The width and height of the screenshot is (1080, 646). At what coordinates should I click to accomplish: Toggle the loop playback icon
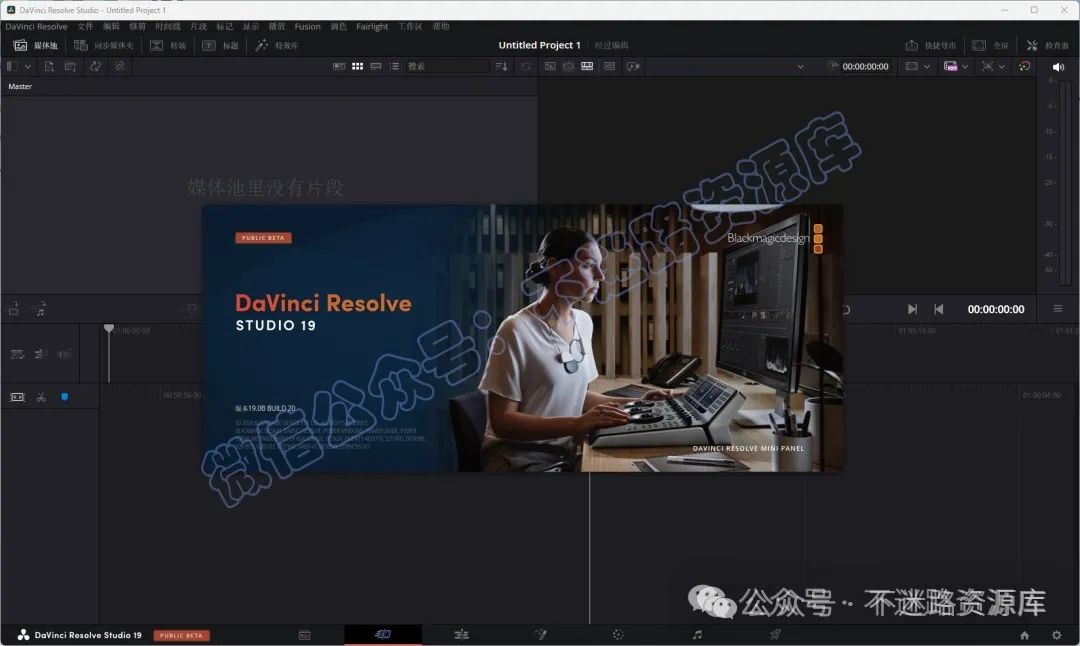(x=1024, y=66)
